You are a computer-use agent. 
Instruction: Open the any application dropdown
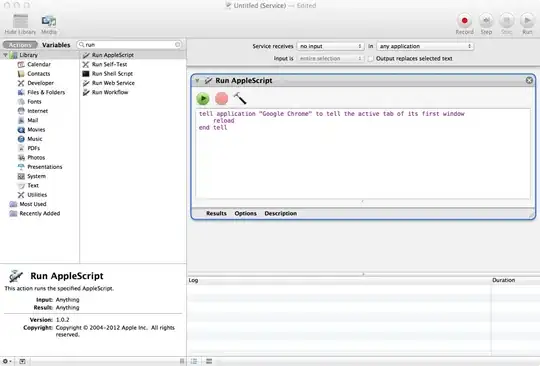[425, 46]
